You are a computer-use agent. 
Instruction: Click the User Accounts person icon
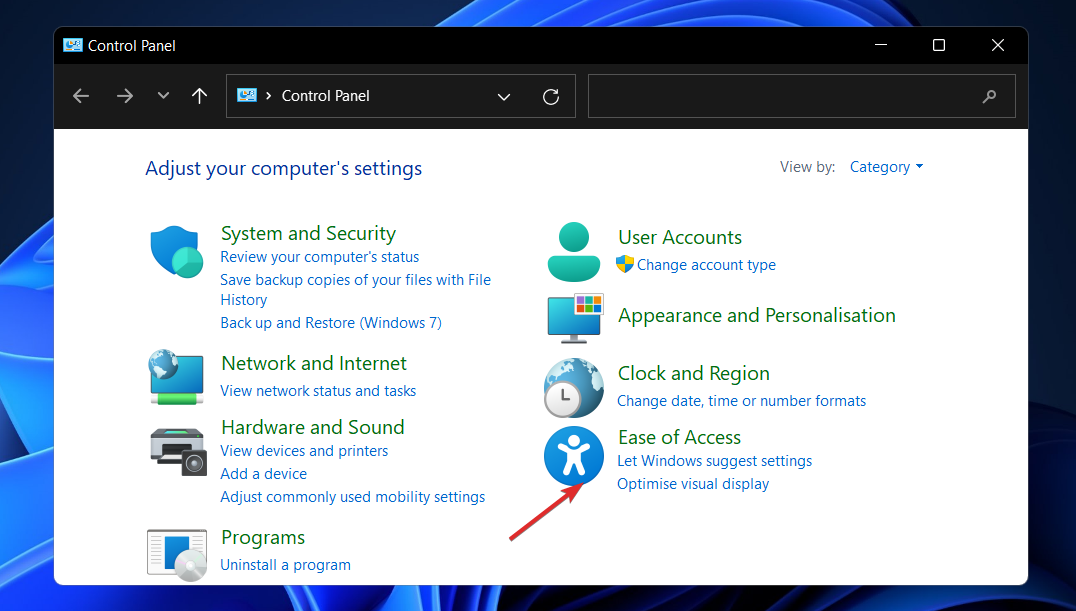click(574, 251)
